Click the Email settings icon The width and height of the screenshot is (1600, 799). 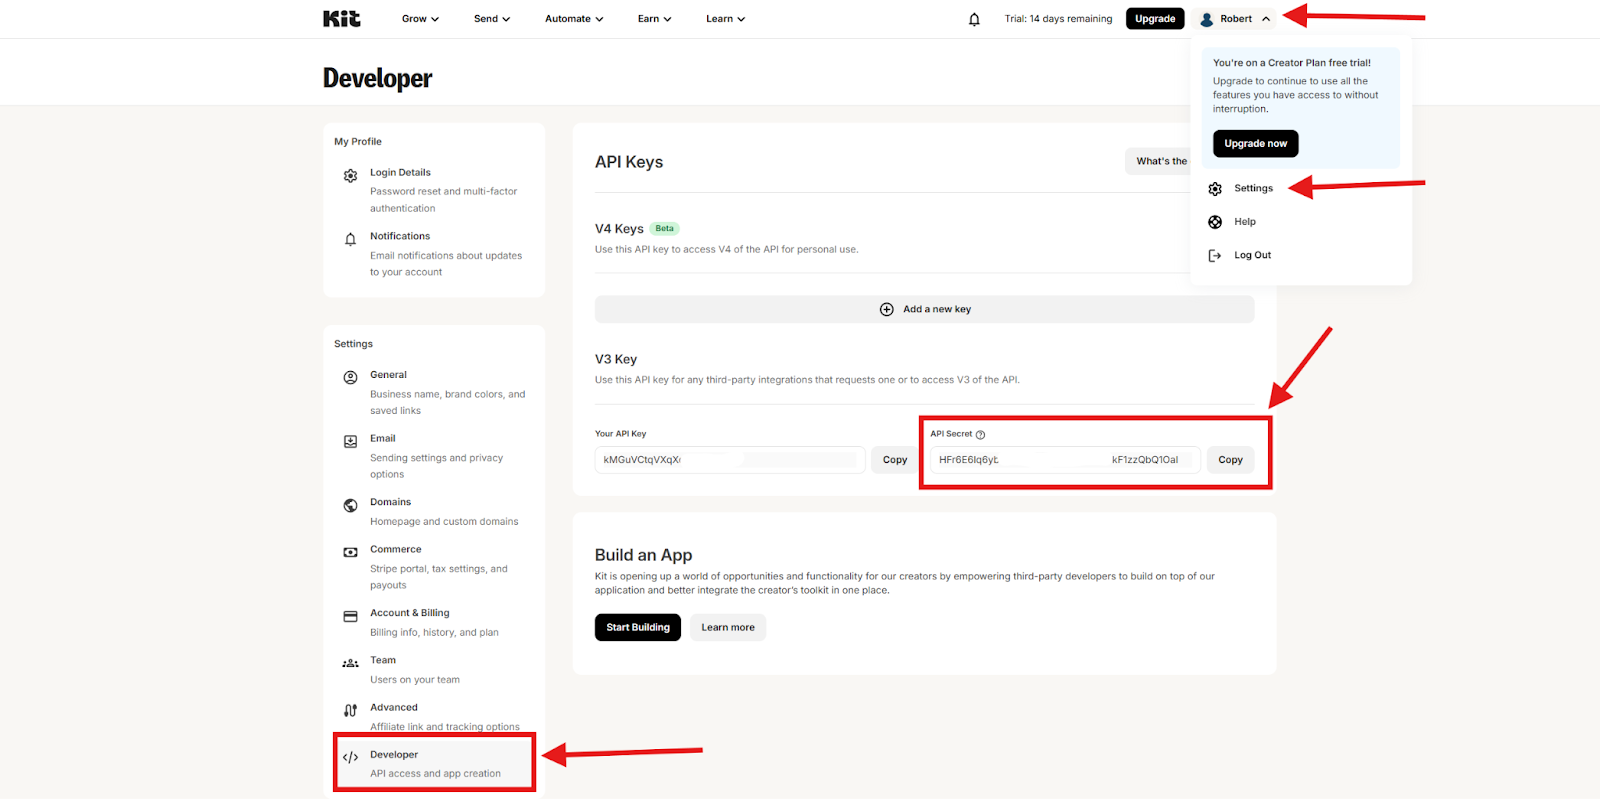tap(350, 441)
